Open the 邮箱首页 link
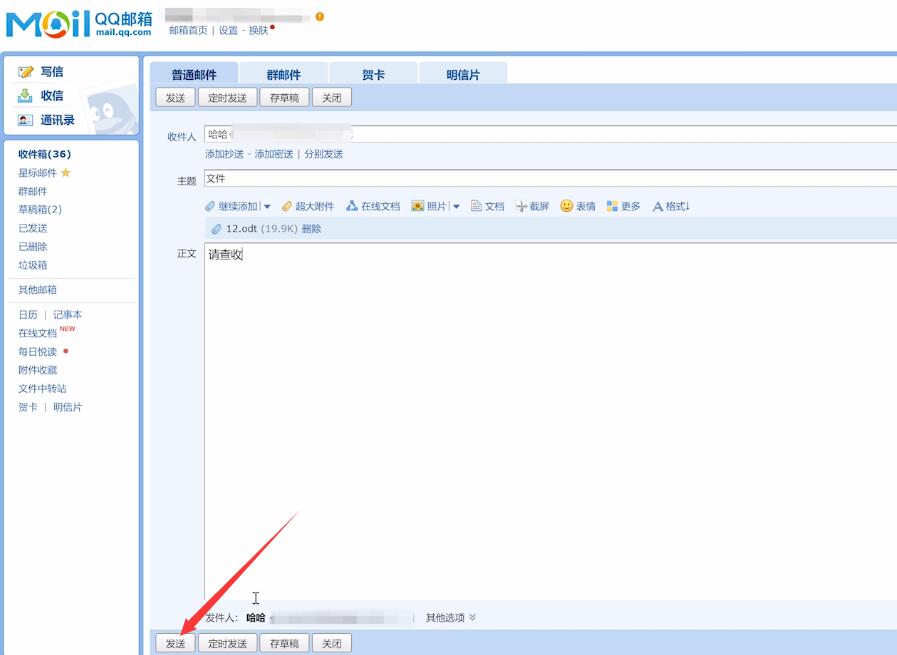897x655 pixels. click(x=188, y=30)
